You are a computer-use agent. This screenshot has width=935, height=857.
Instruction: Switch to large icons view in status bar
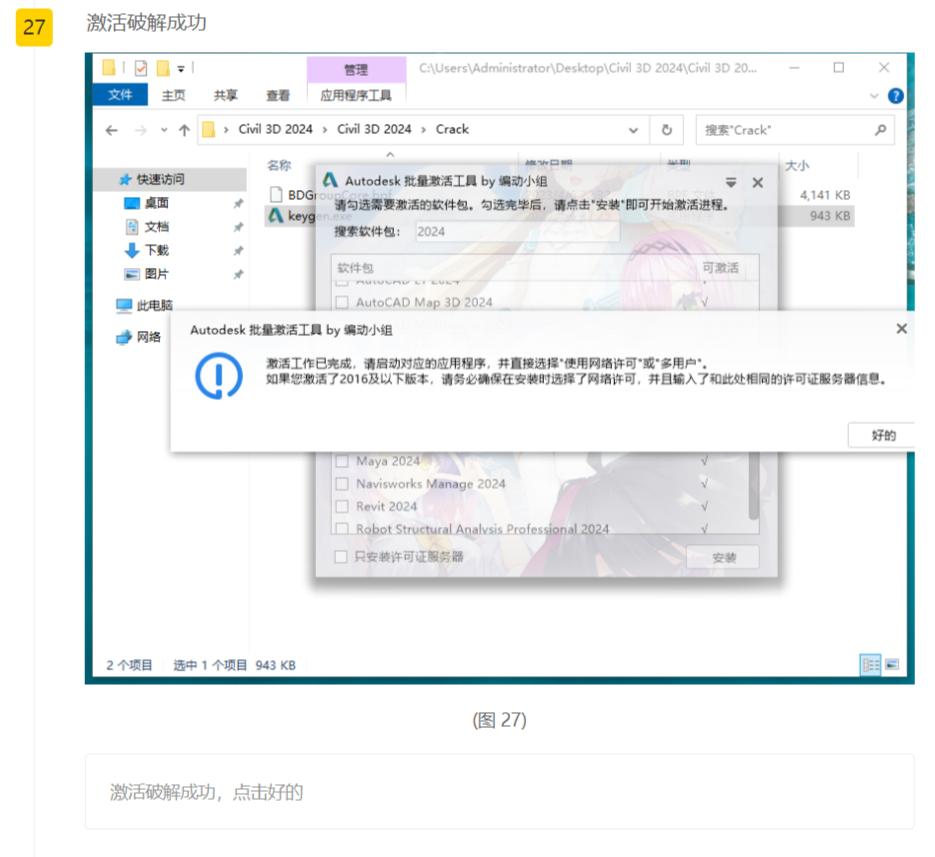[892, 664]
